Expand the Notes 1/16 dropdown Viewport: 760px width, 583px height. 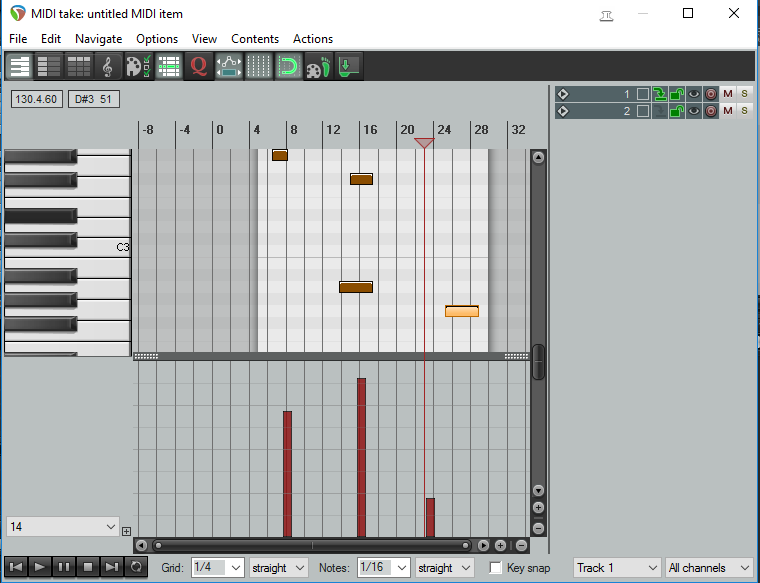(383, 567)
